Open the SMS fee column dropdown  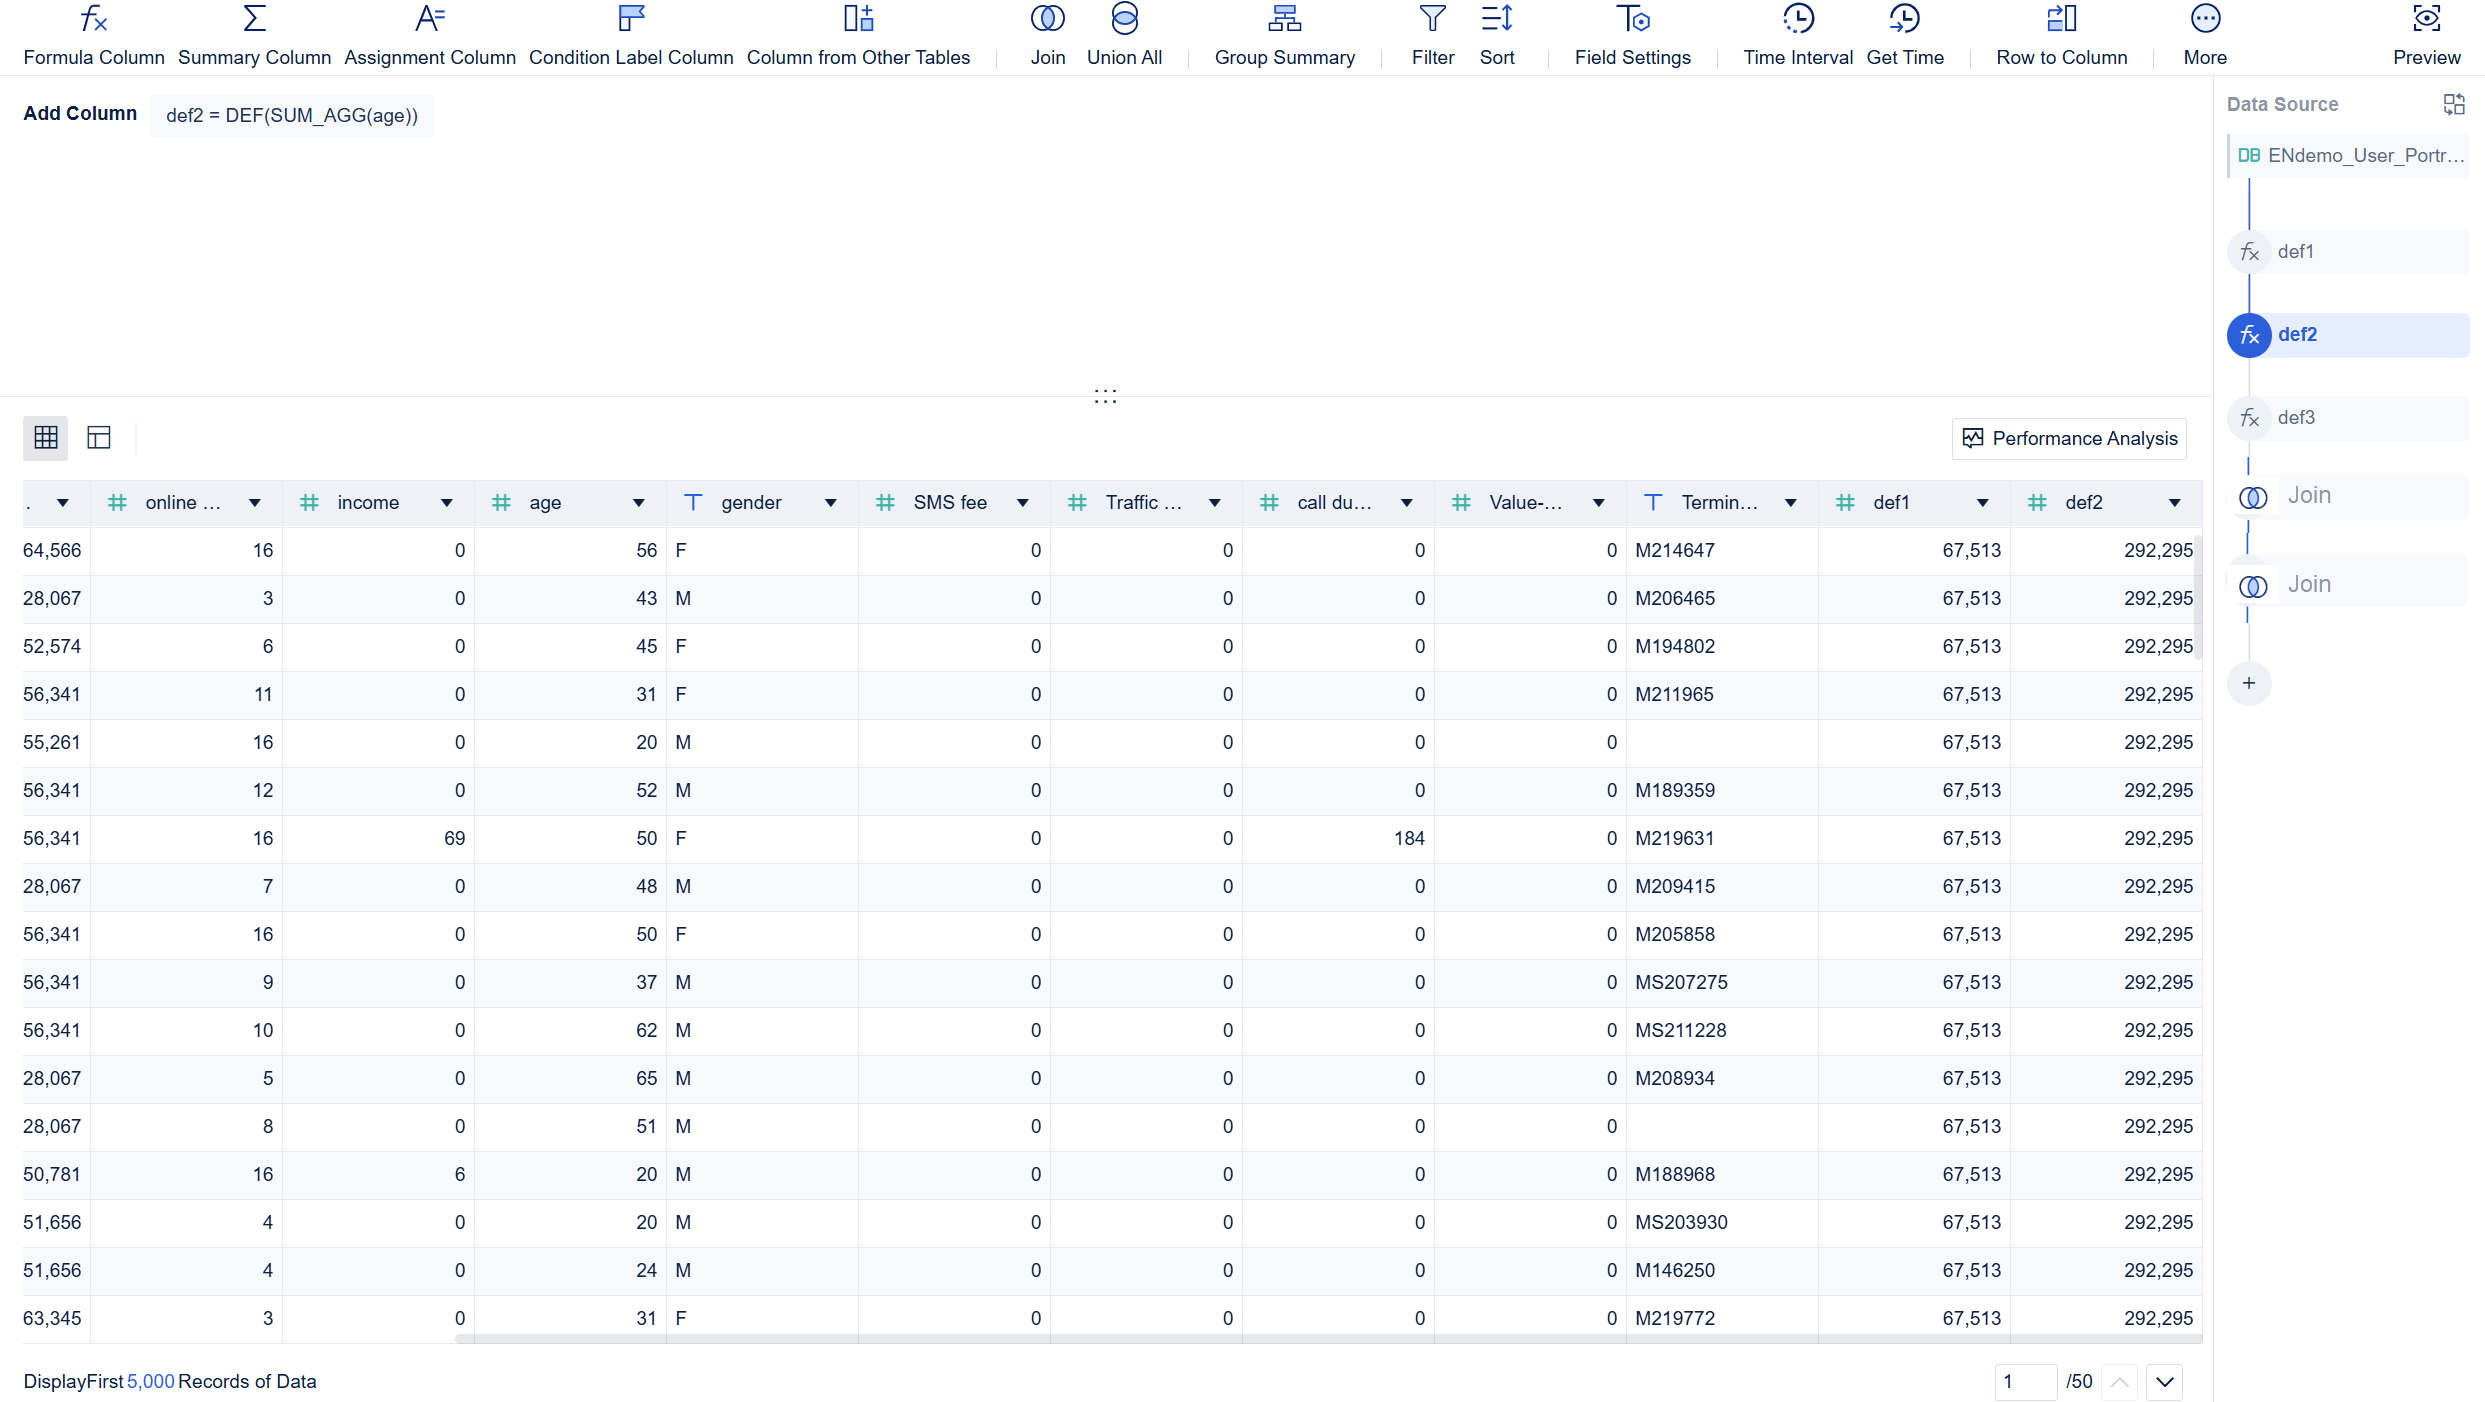point(1022,503)
